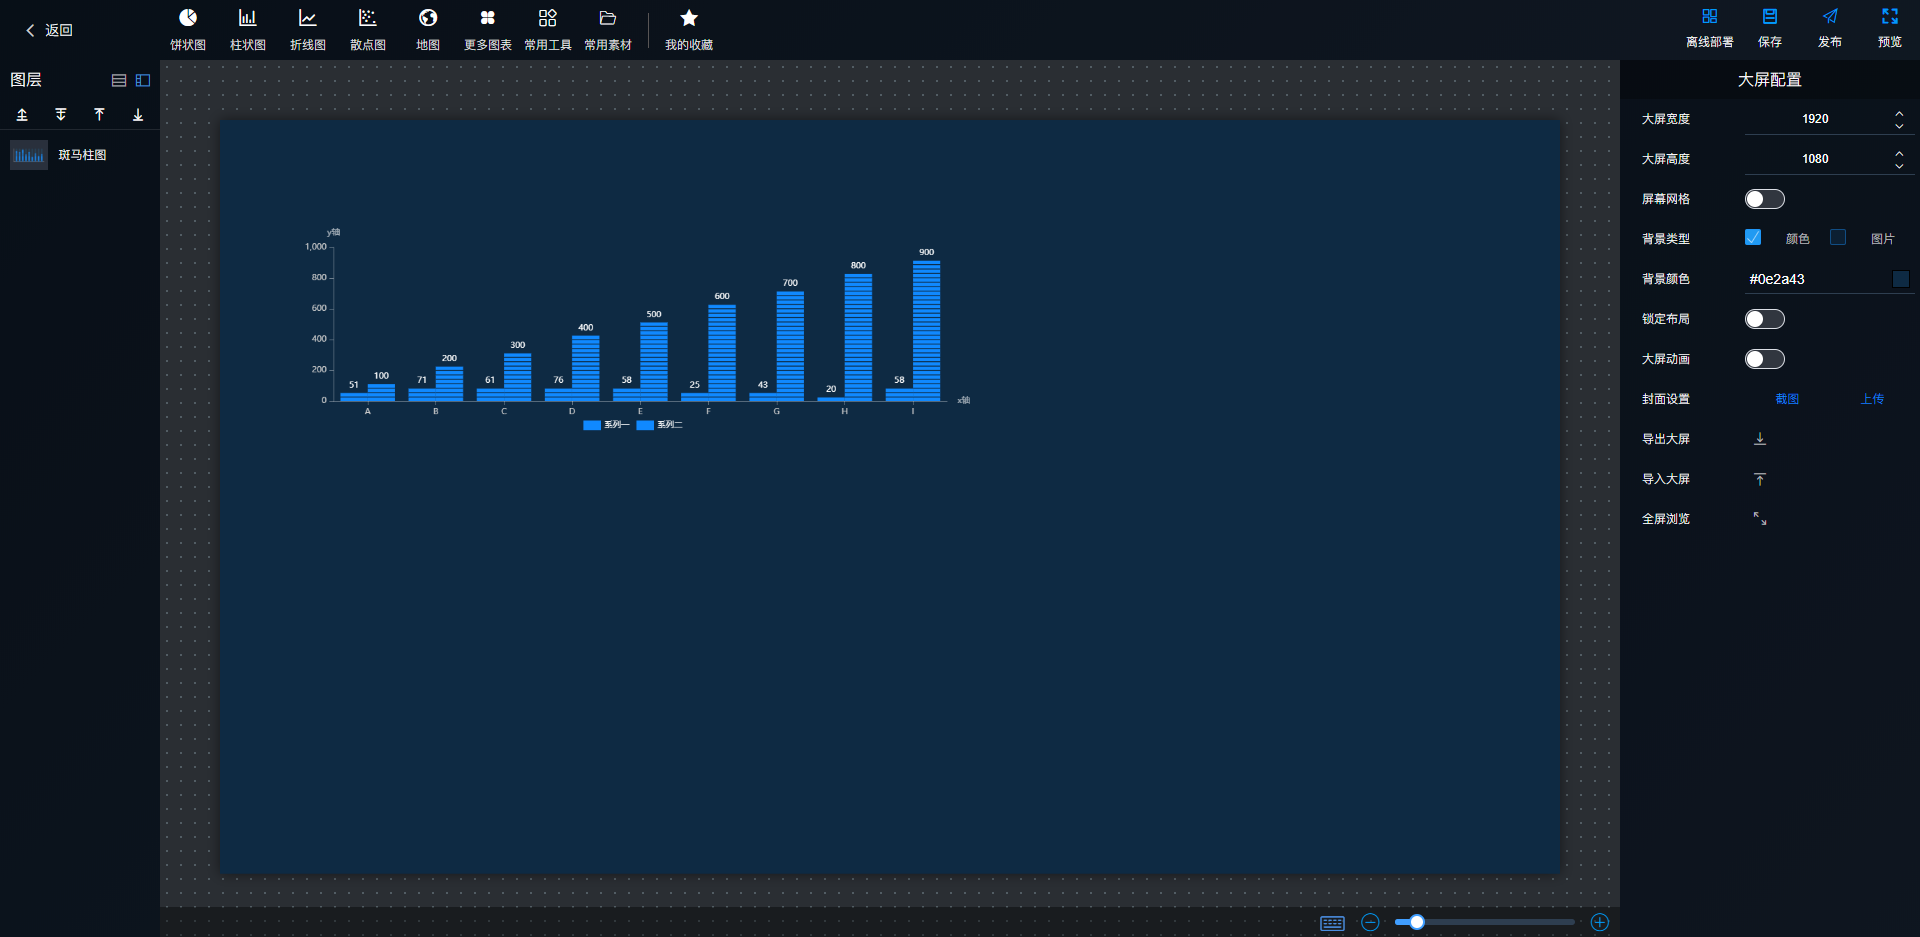The height and width of the screenshot is (937, 1920).
Task: Increase 大屏宽度 with up arrow
Action: [x=1899, y=113]
